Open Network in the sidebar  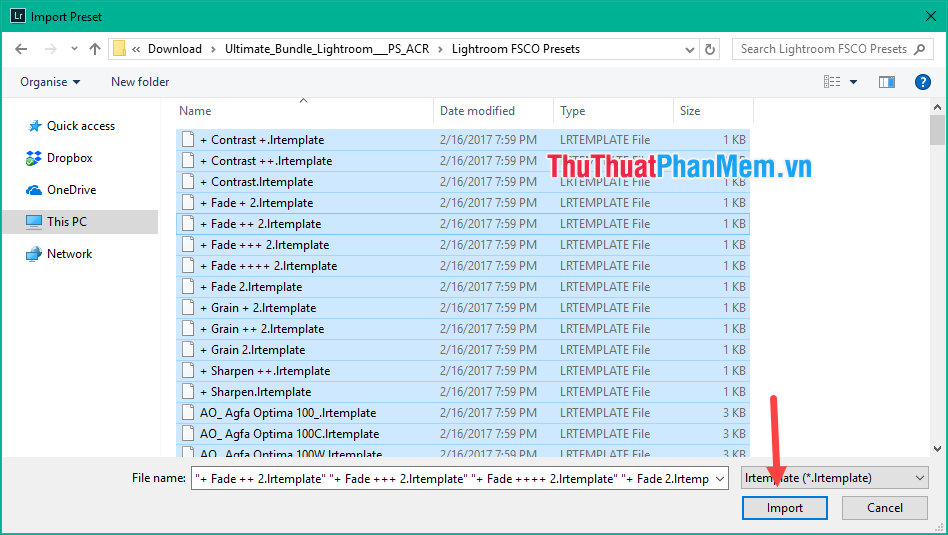point(59,254)
